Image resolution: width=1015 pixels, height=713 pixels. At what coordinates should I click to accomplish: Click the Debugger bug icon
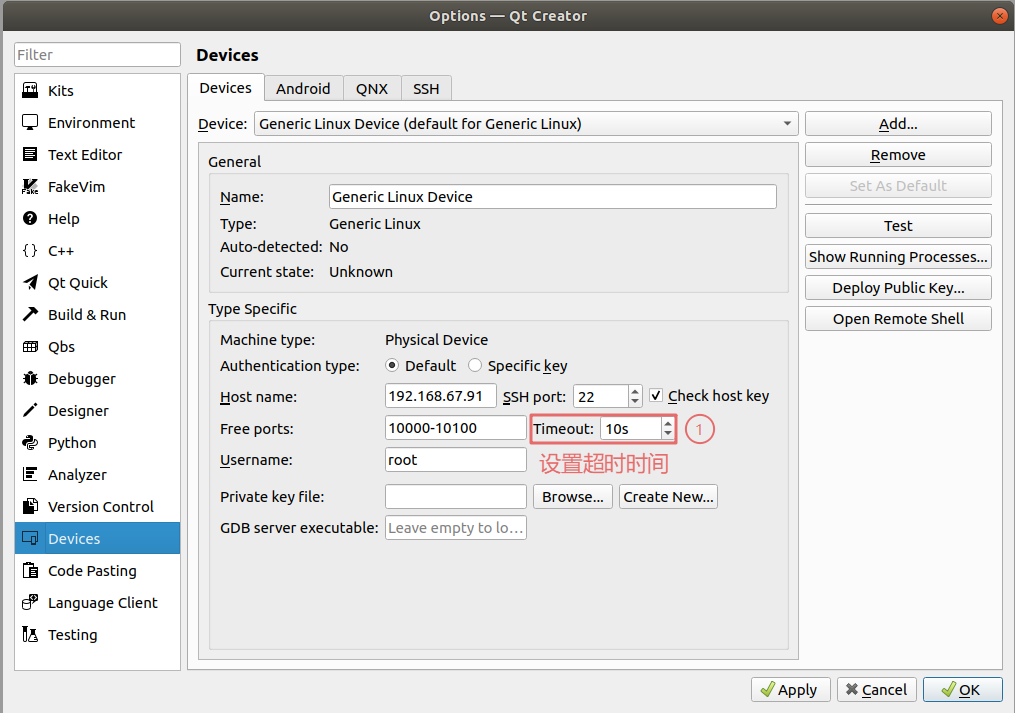(x=30, y=379)
